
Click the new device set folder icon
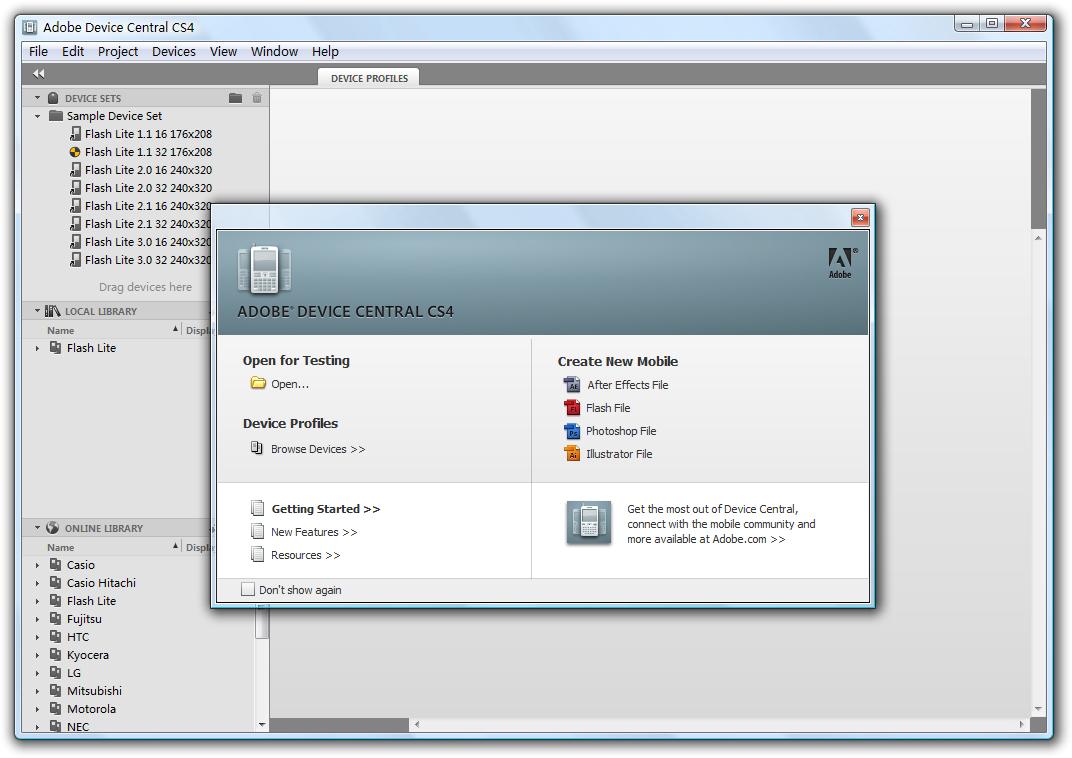pyautogui.click(x=235, y=98)
